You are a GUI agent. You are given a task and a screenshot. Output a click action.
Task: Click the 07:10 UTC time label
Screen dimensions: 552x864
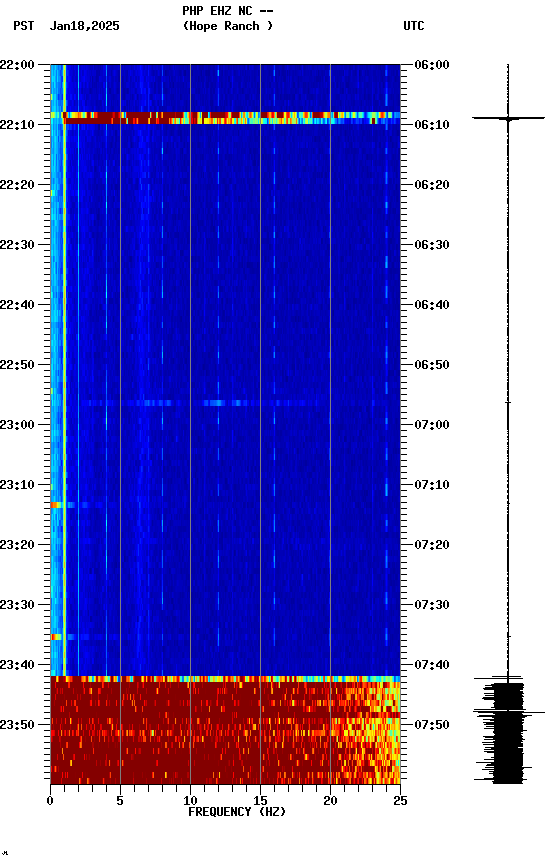coord(432,485)
